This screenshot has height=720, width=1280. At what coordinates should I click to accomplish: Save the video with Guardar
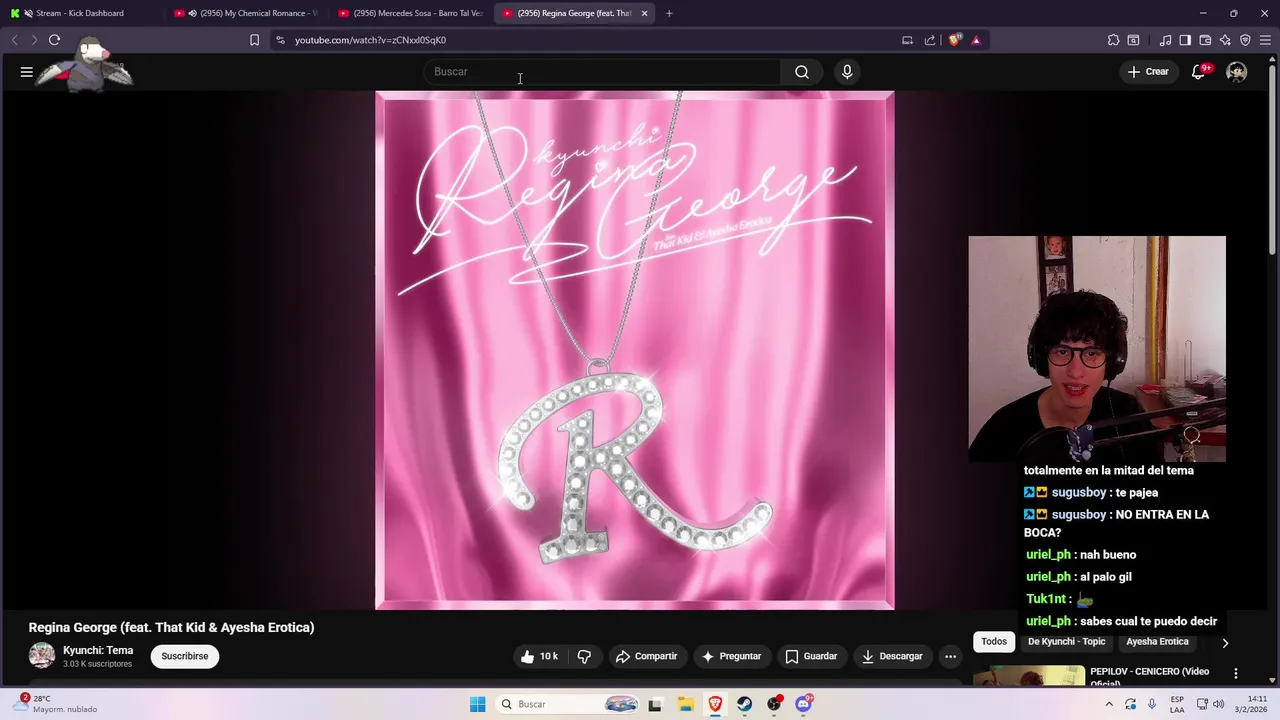coord(811,656)
